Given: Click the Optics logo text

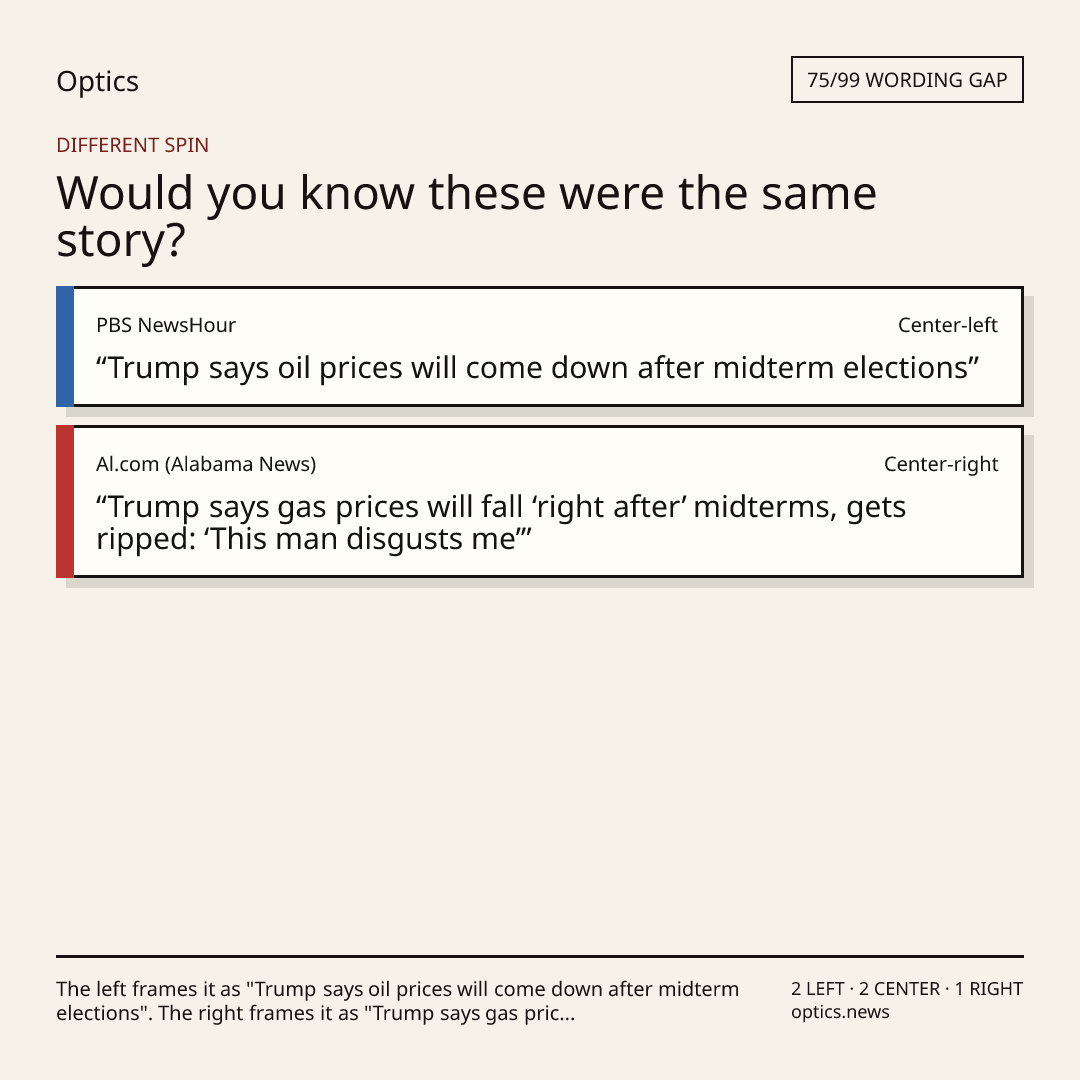Looking at the screenshot, I should click(97, 81).
